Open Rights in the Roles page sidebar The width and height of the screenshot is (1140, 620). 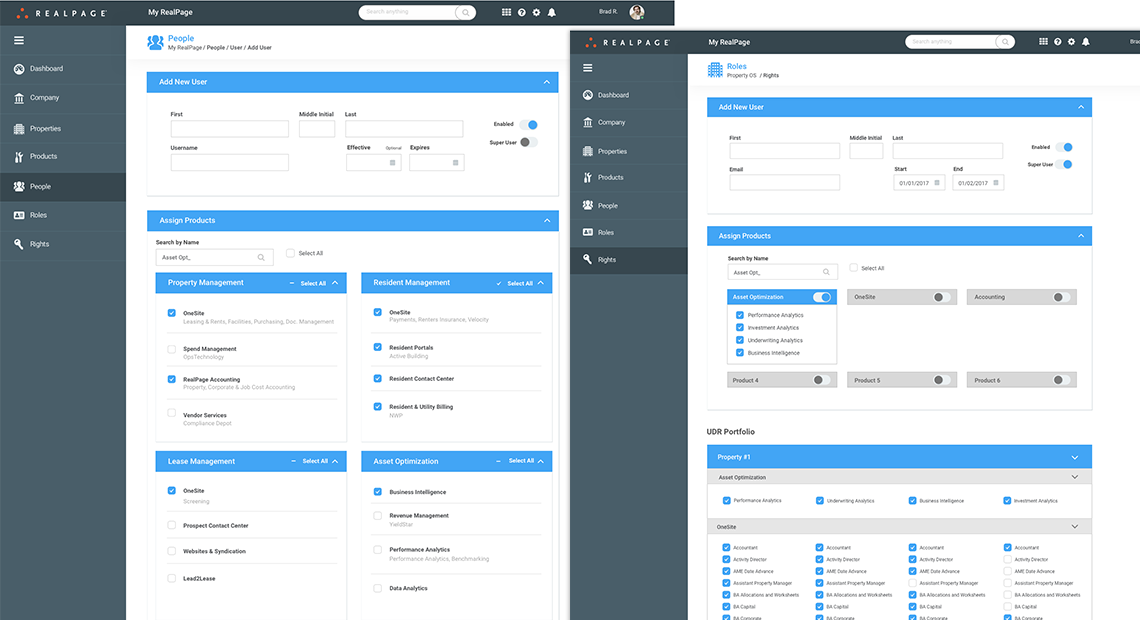point(607,259)
